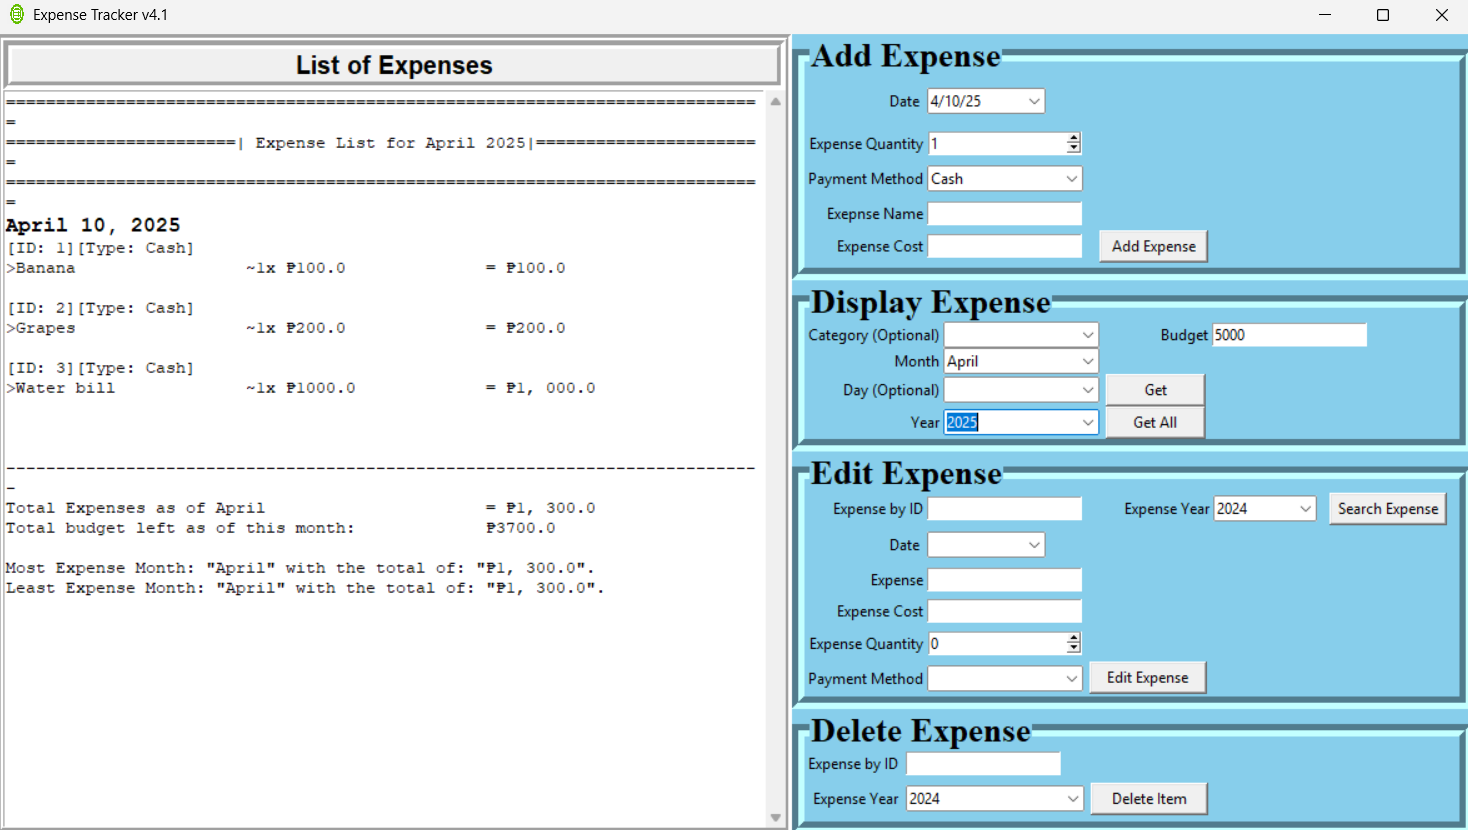Maximize the Expense Tracker window

pos(1383,15)
